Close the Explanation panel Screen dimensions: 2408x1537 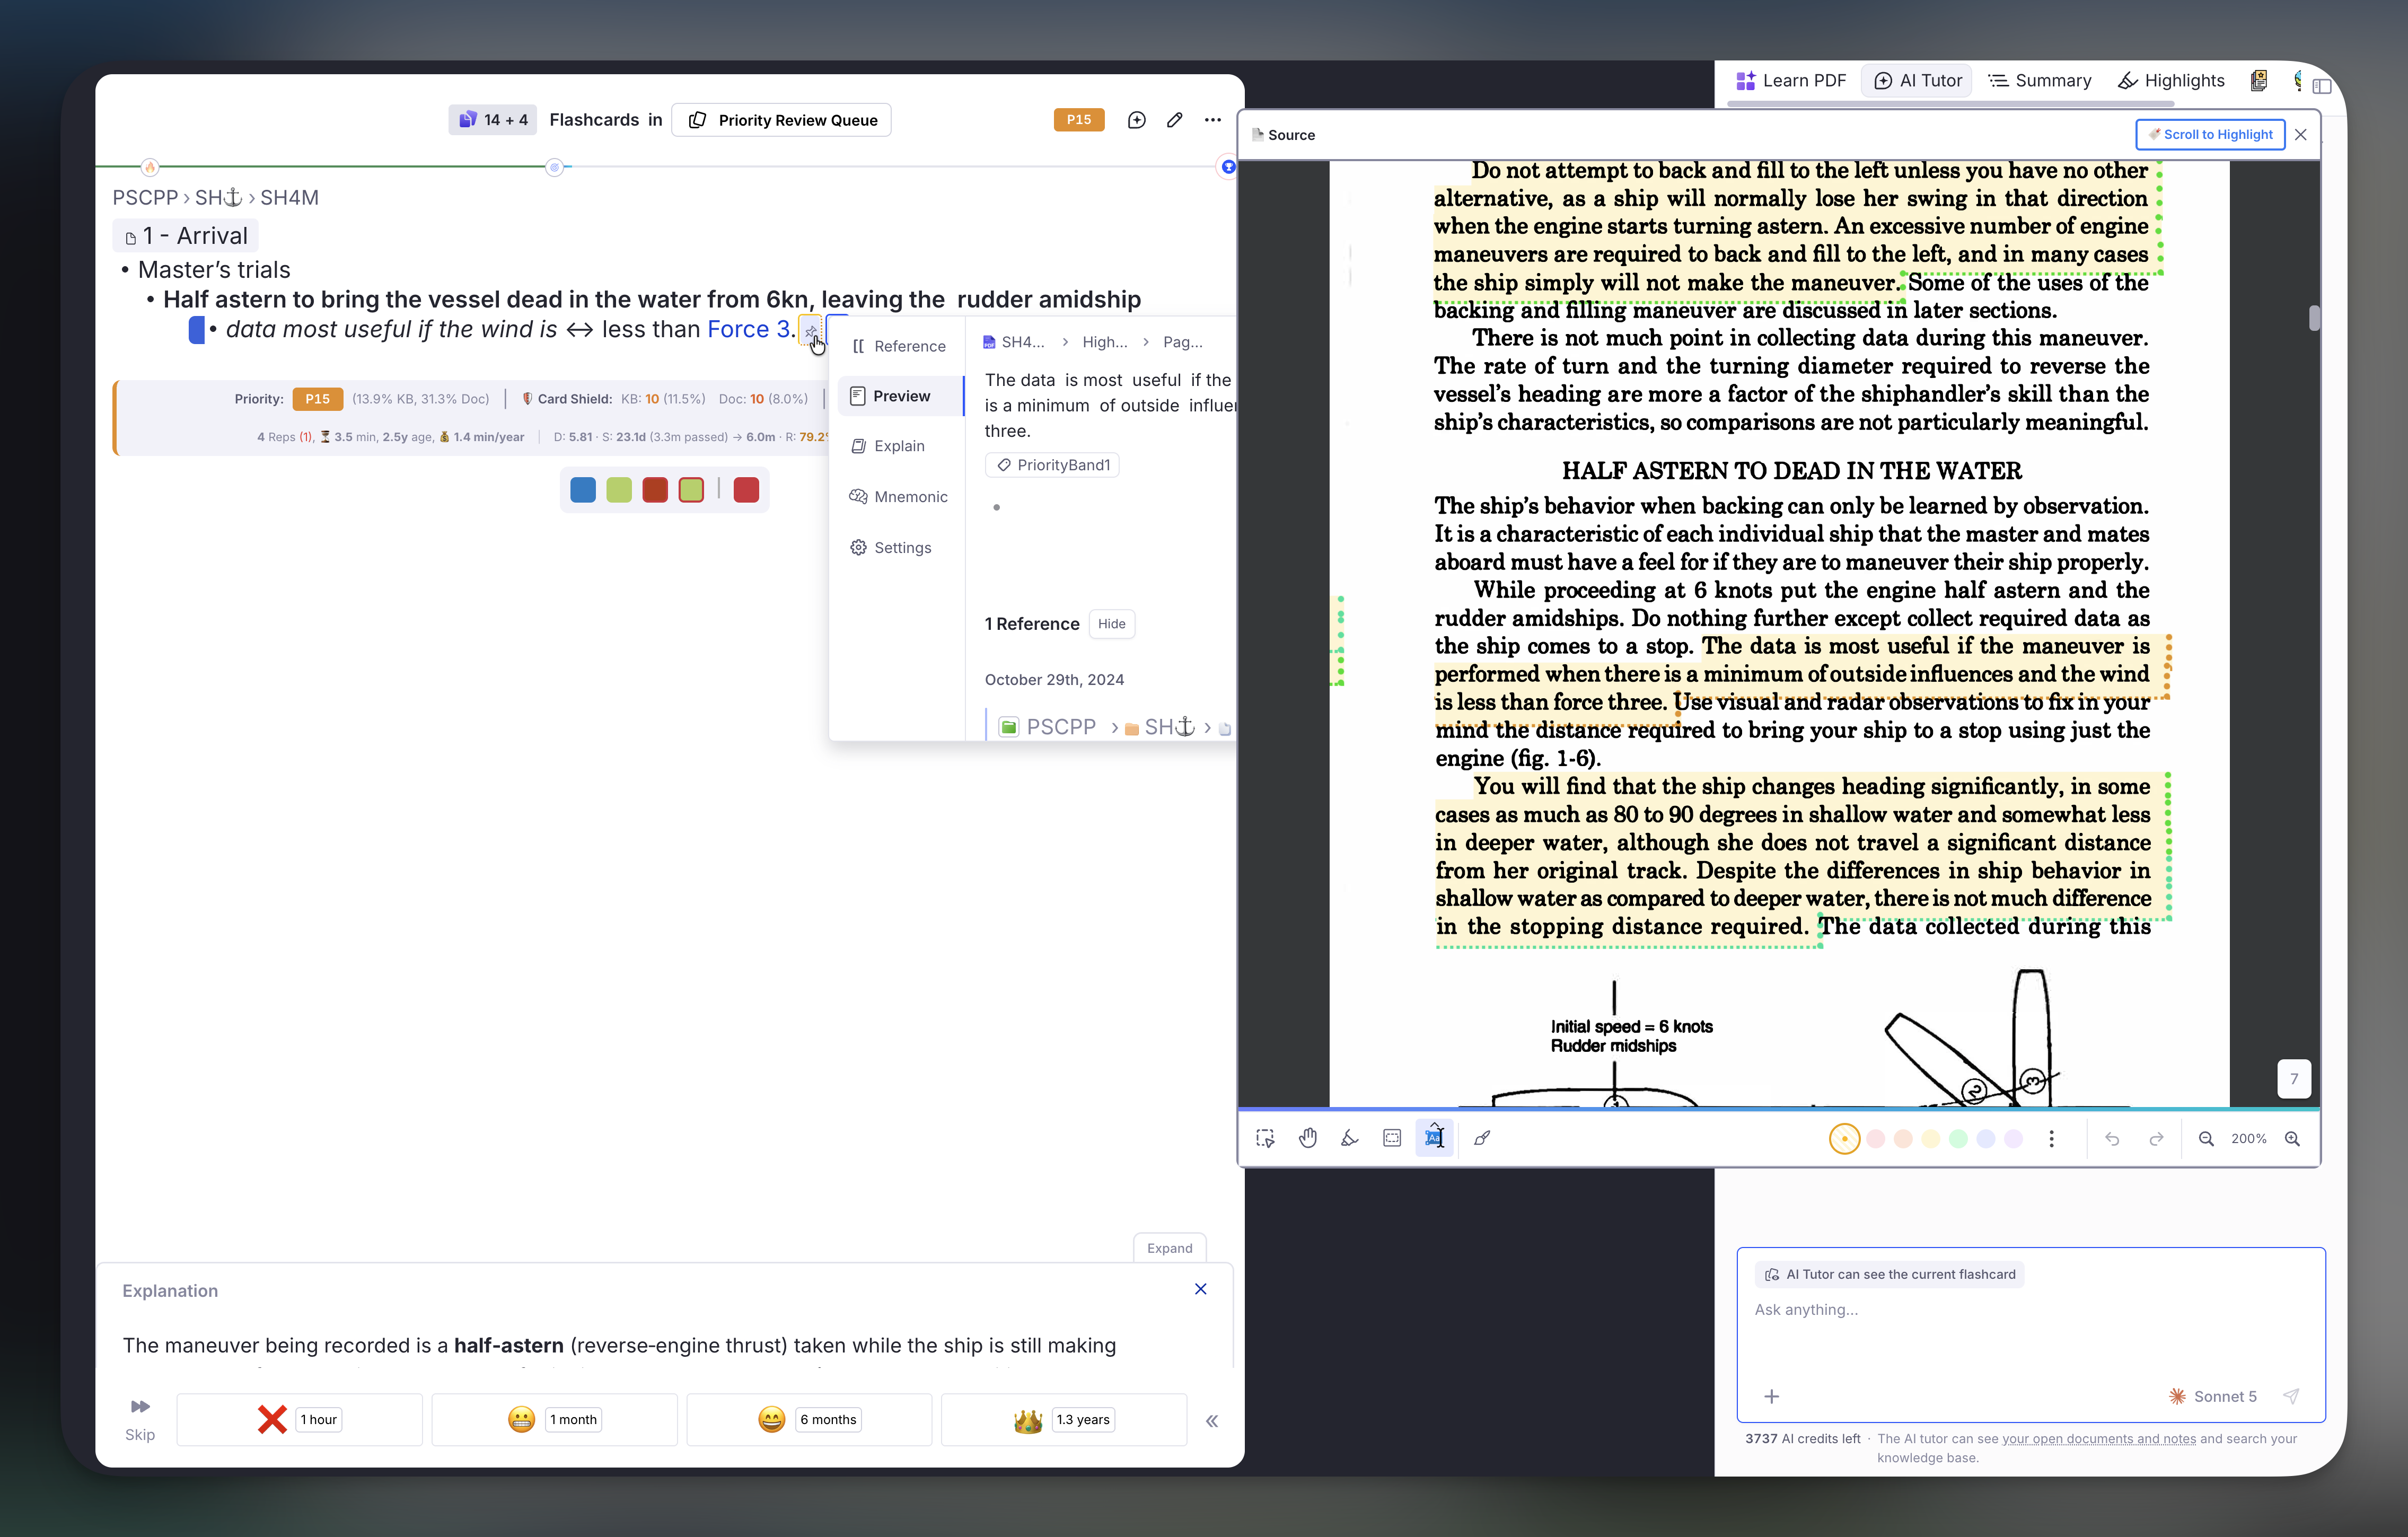[x=1200, y=1289]
